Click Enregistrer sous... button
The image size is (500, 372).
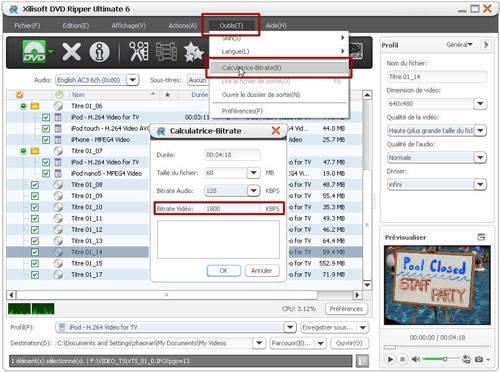pos(329,327)
